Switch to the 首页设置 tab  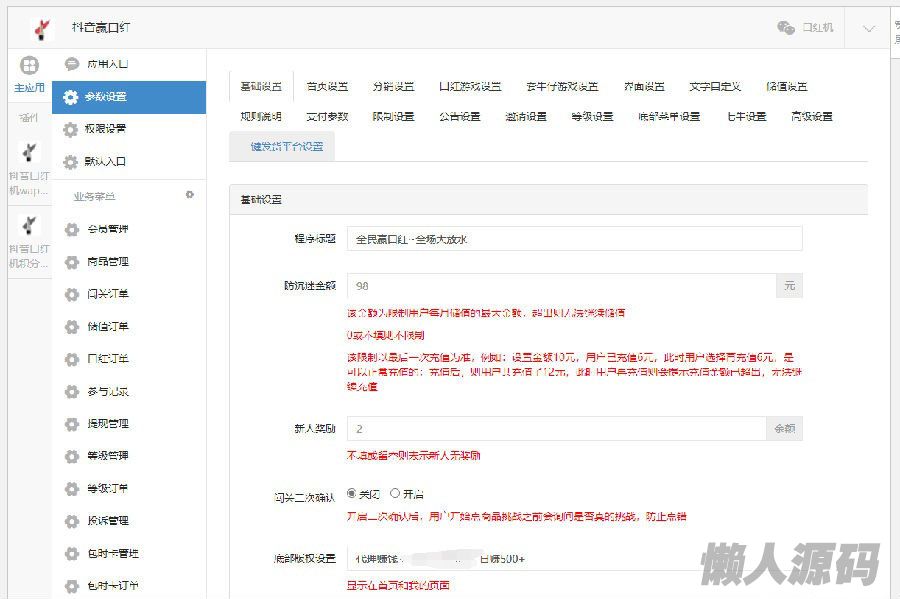pos(327,87)
